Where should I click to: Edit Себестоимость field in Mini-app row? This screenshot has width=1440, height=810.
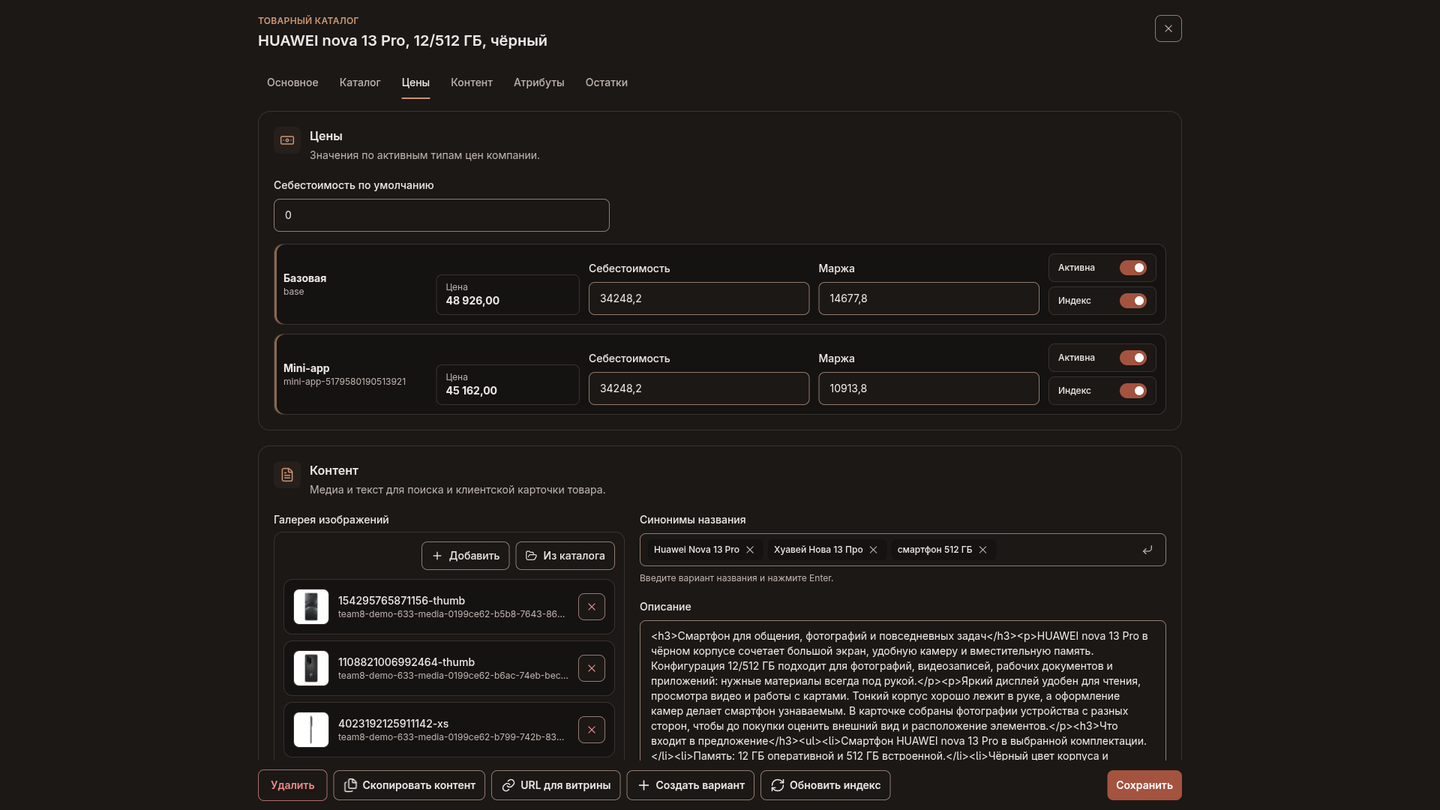click(x=699, y=388)
